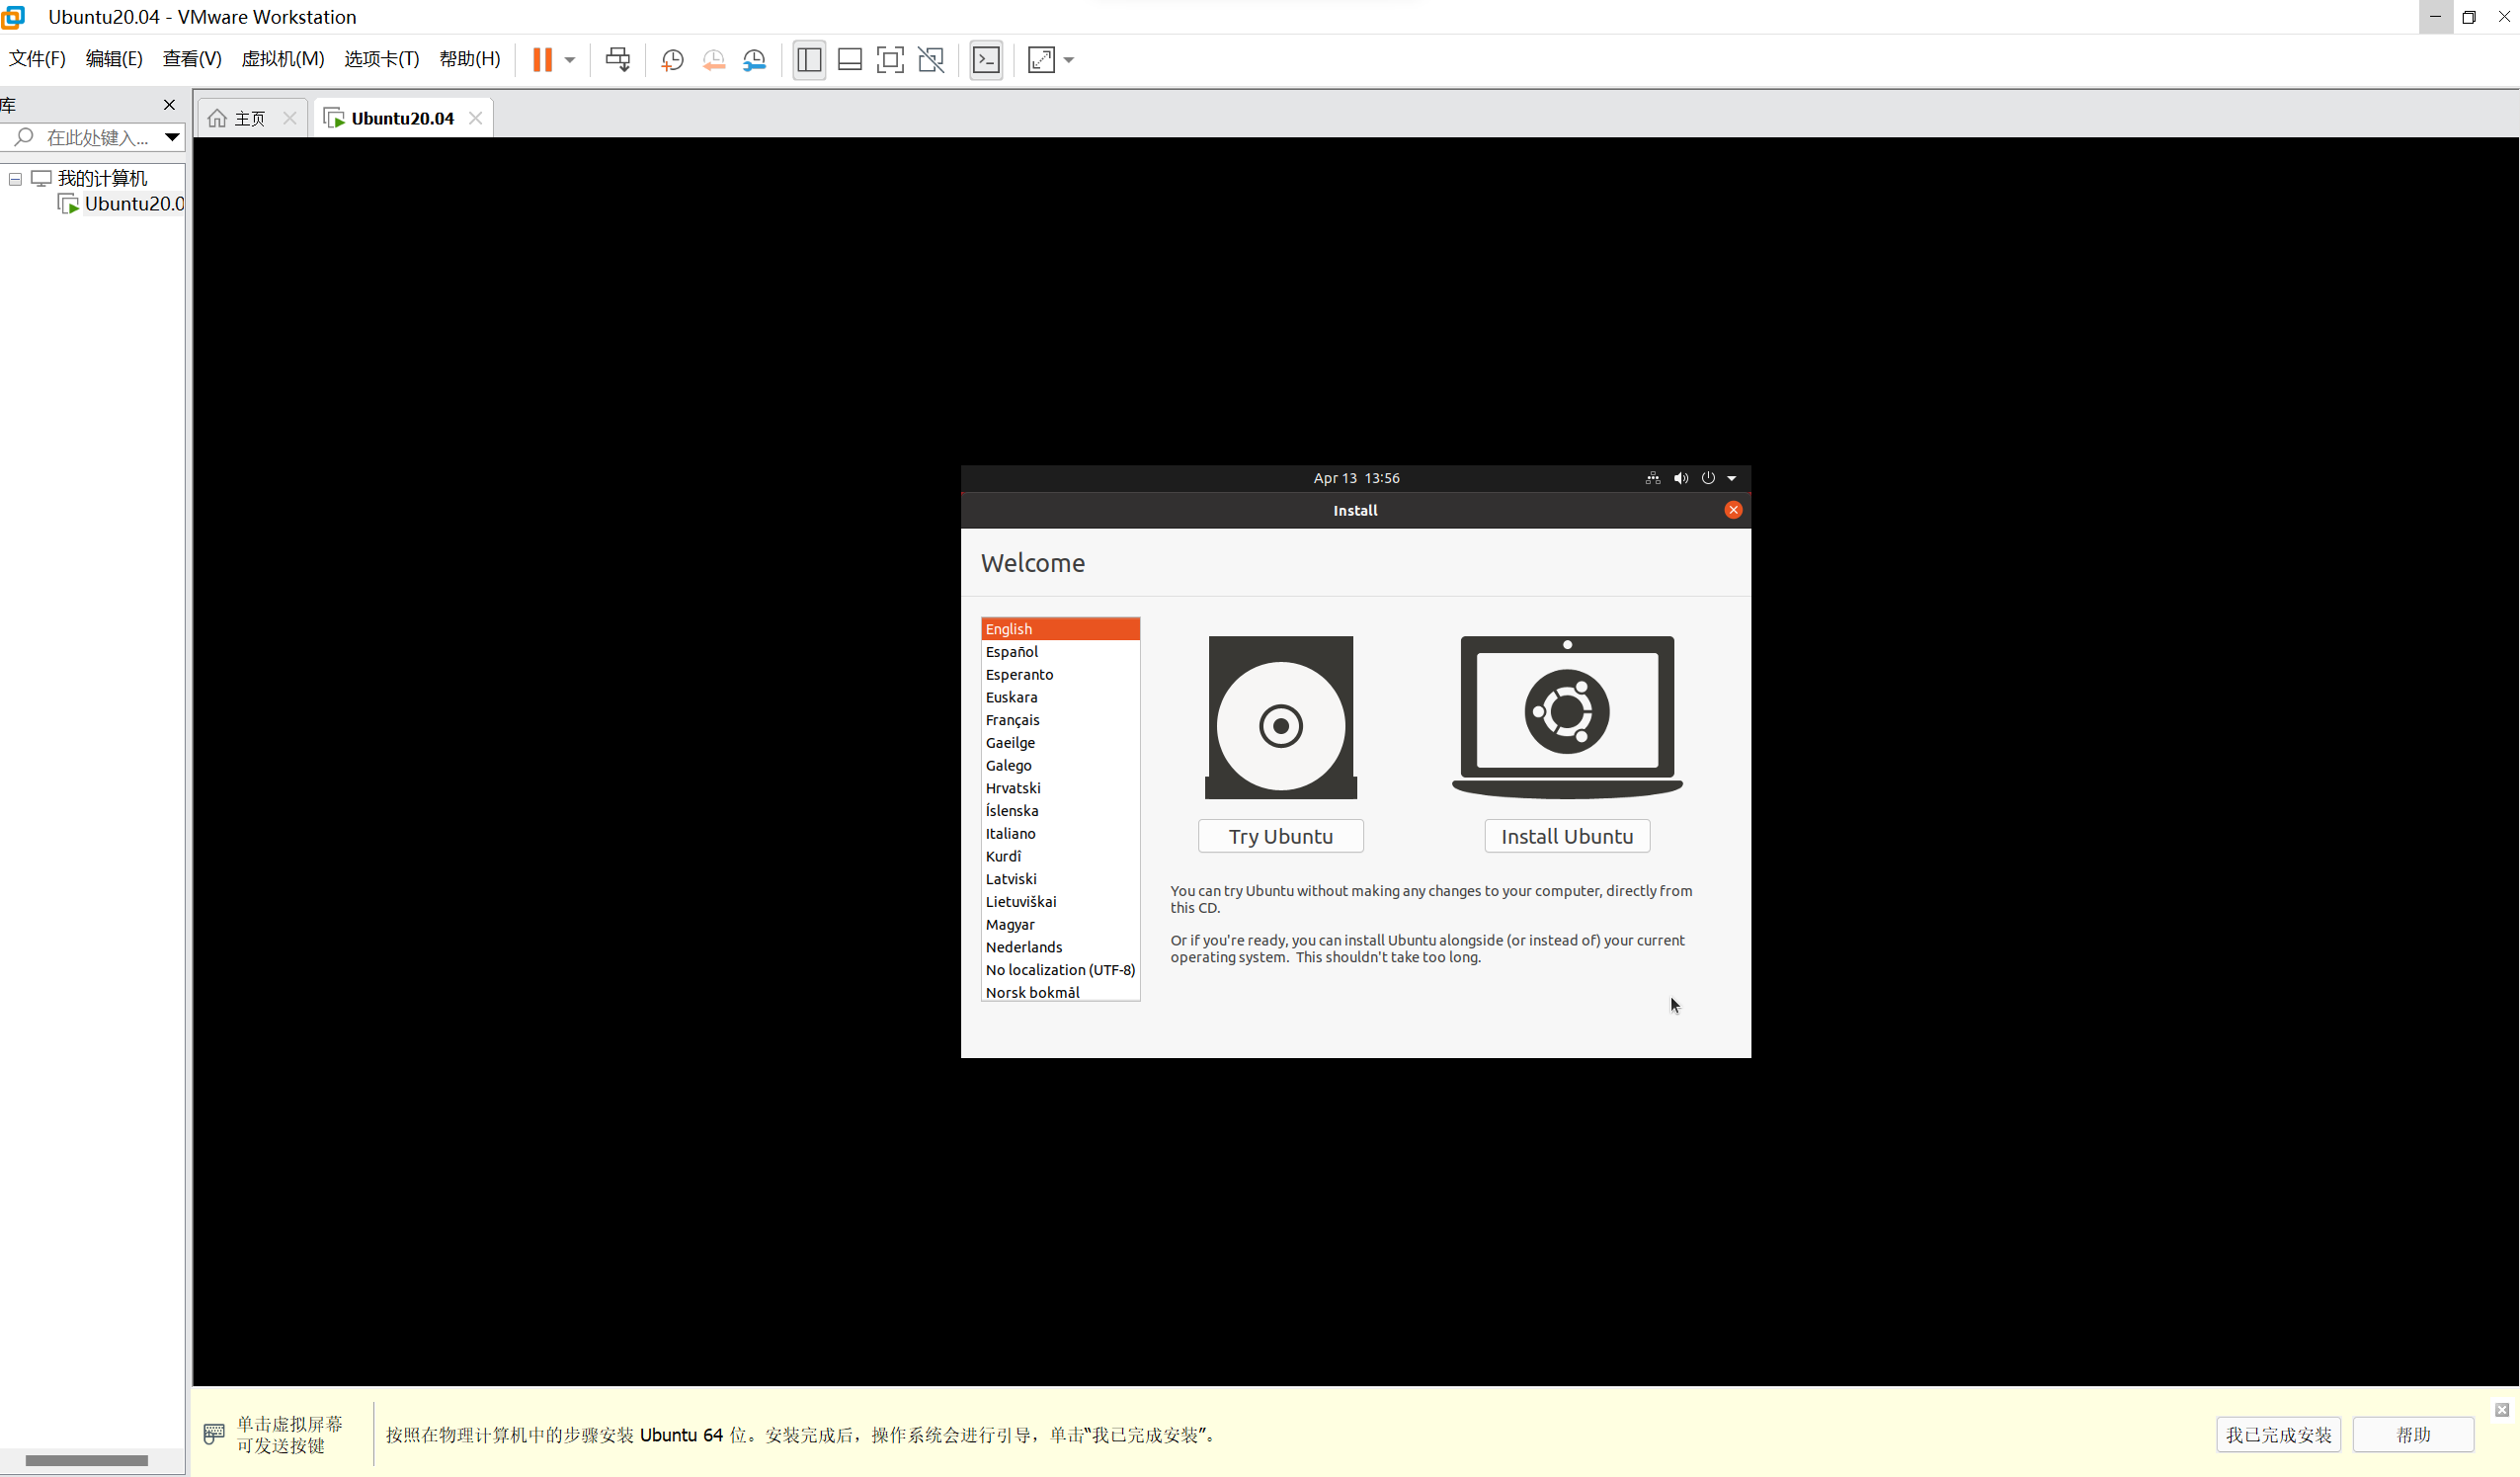This screenshot has height=1477, width=2520.
Task: Open the 编辑(E) menu
Action: (x=114, y=59)
